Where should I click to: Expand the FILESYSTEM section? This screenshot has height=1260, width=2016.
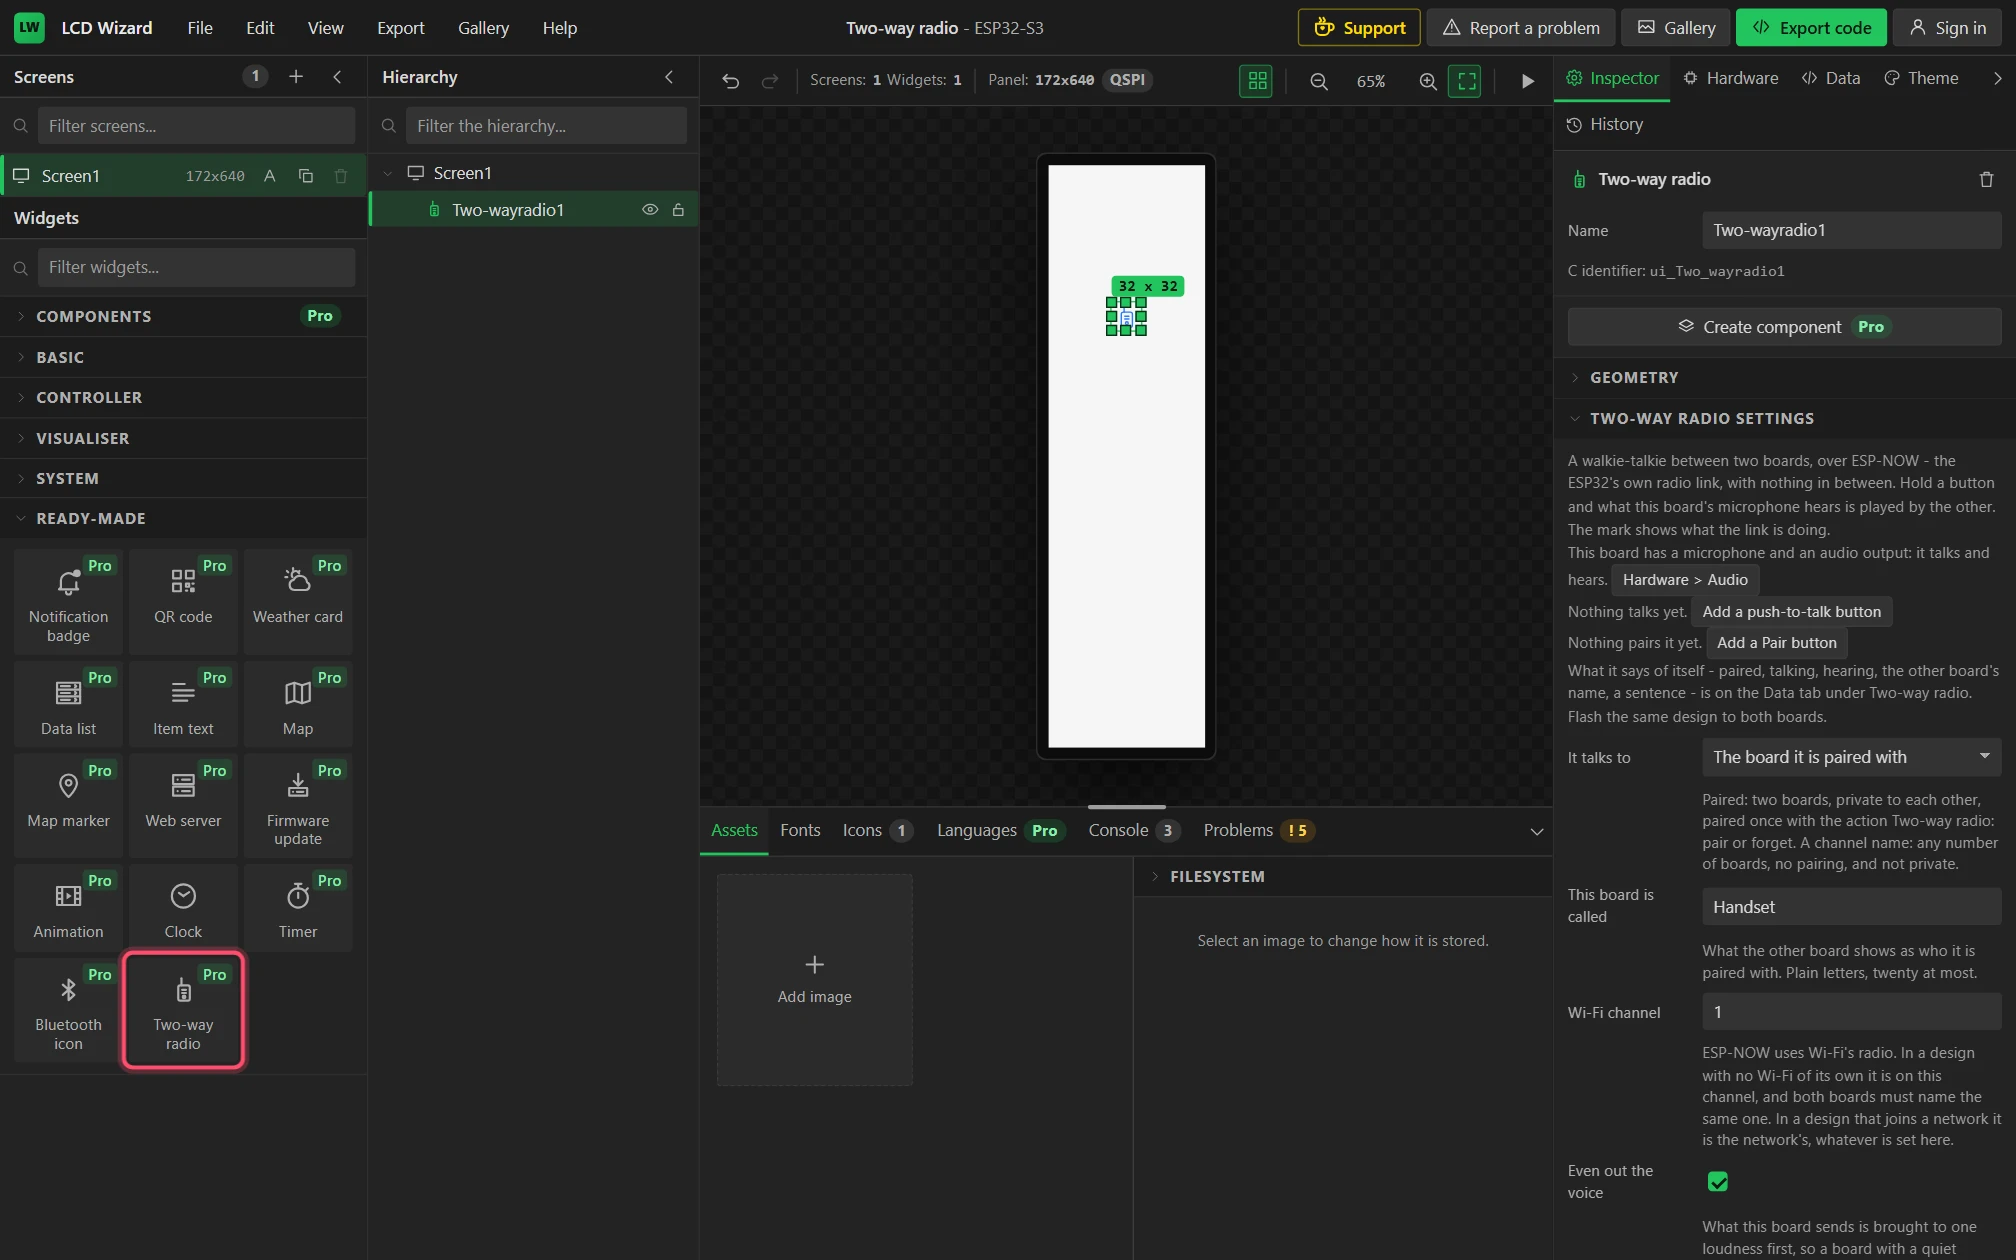[x=1343, y=877]
